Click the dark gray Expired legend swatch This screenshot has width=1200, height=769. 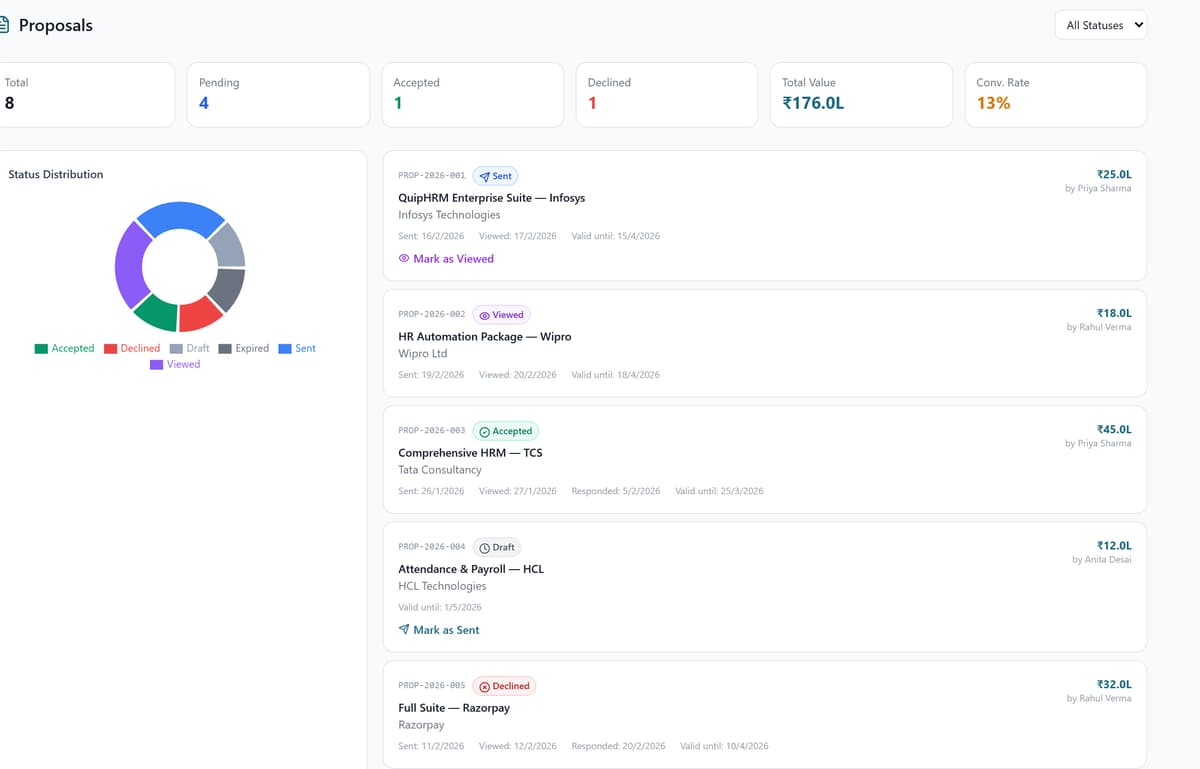[225, 349]
